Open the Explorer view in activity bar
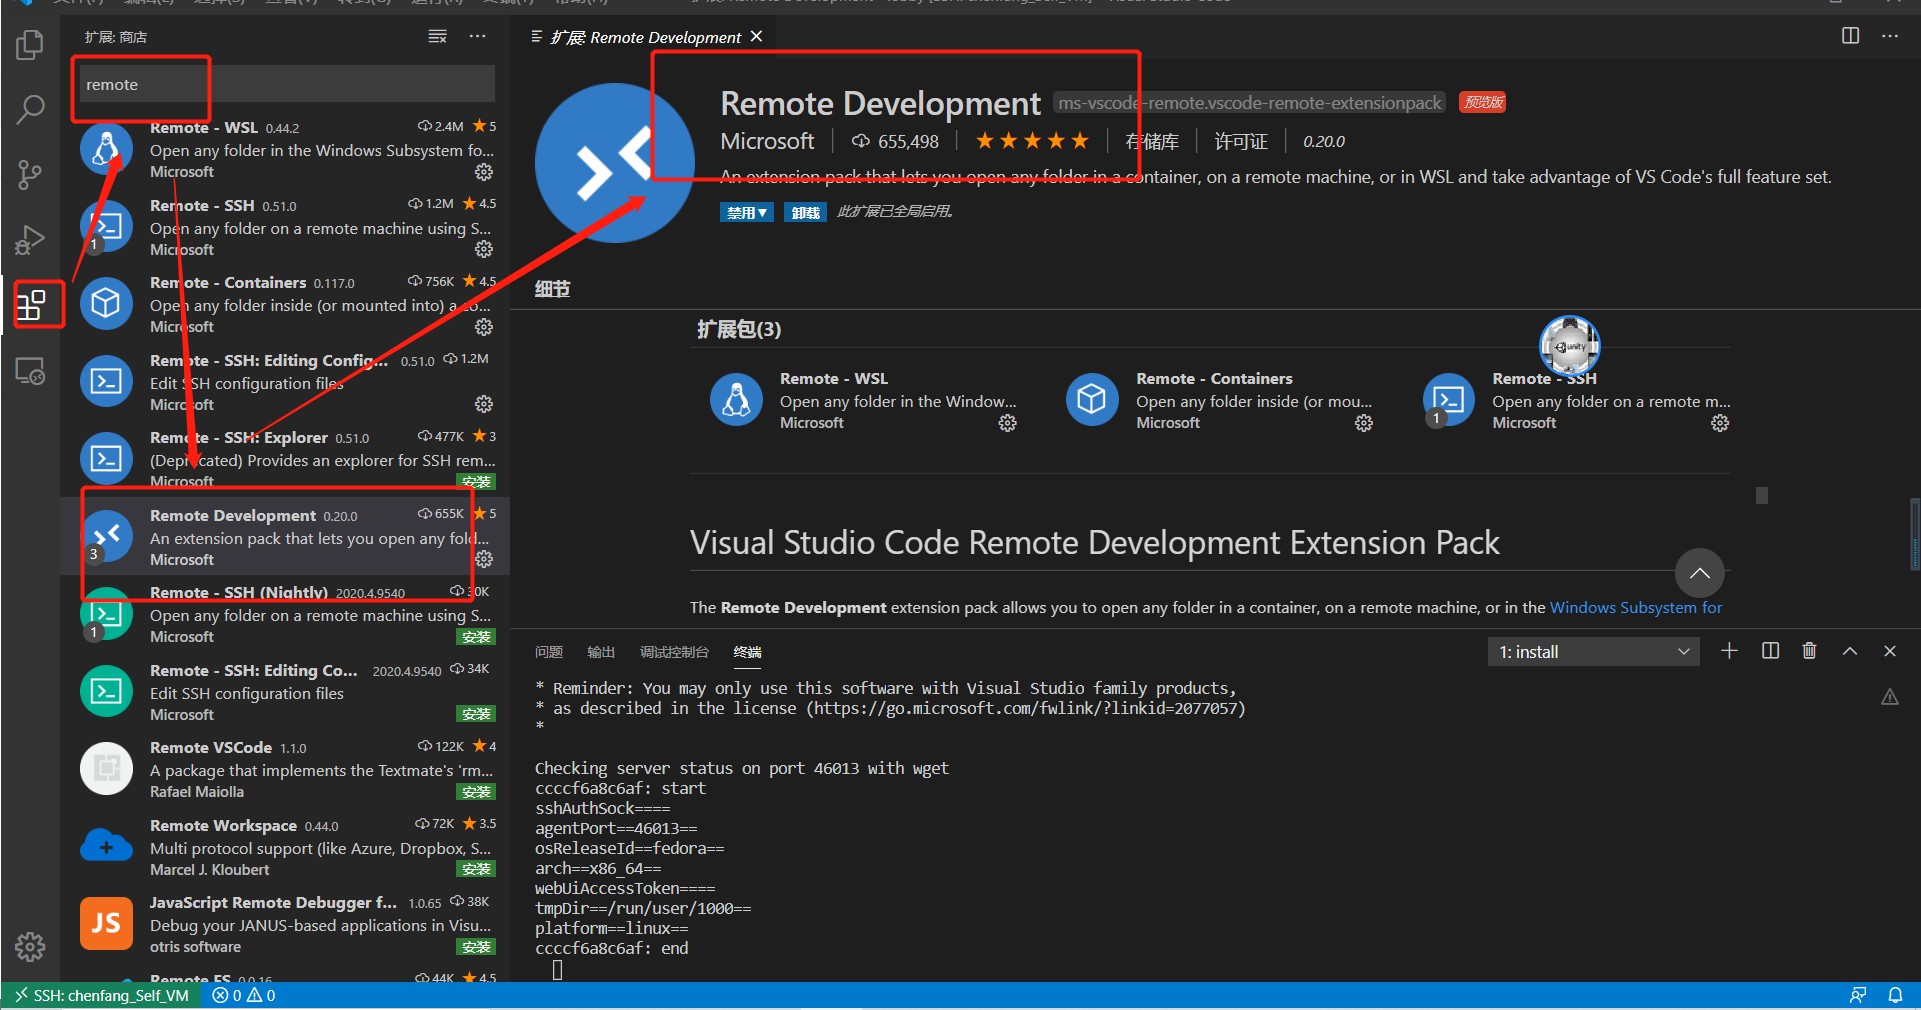 tap(30, 45)
